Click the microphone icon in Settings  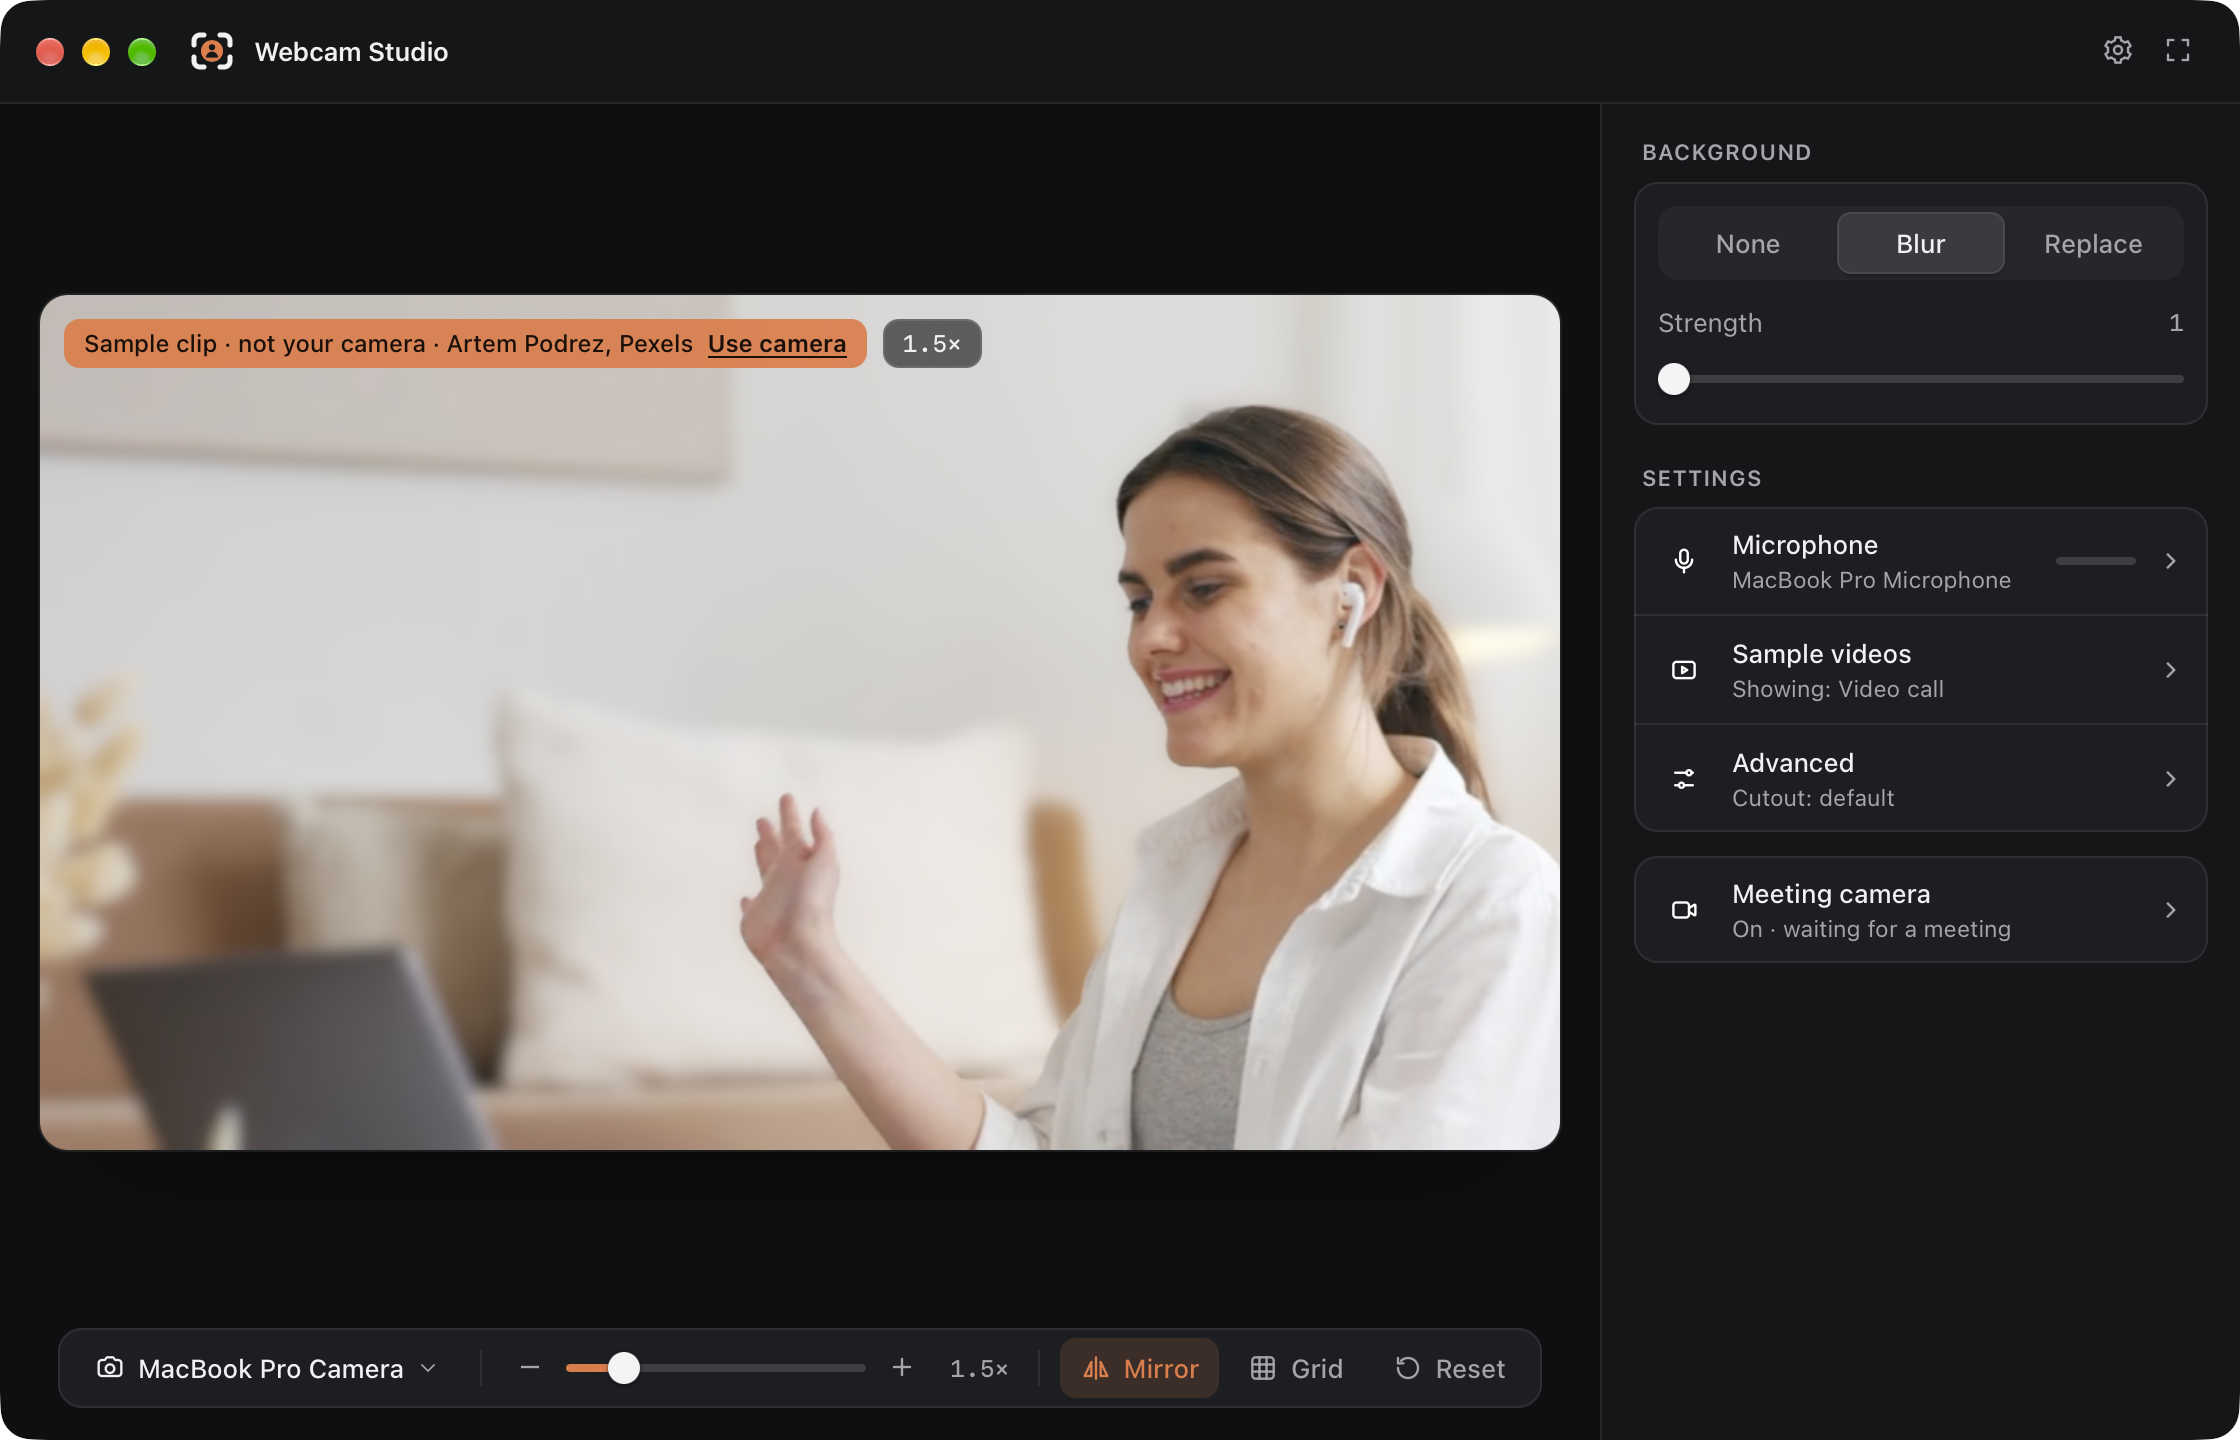point(1684,561)
